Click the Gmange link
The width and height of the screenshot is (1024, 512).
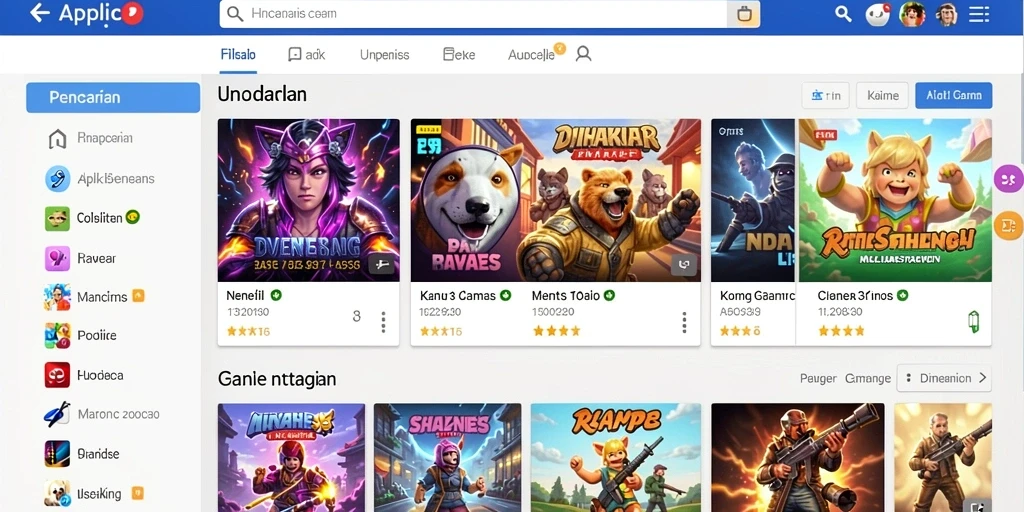[x=868, y=378]
